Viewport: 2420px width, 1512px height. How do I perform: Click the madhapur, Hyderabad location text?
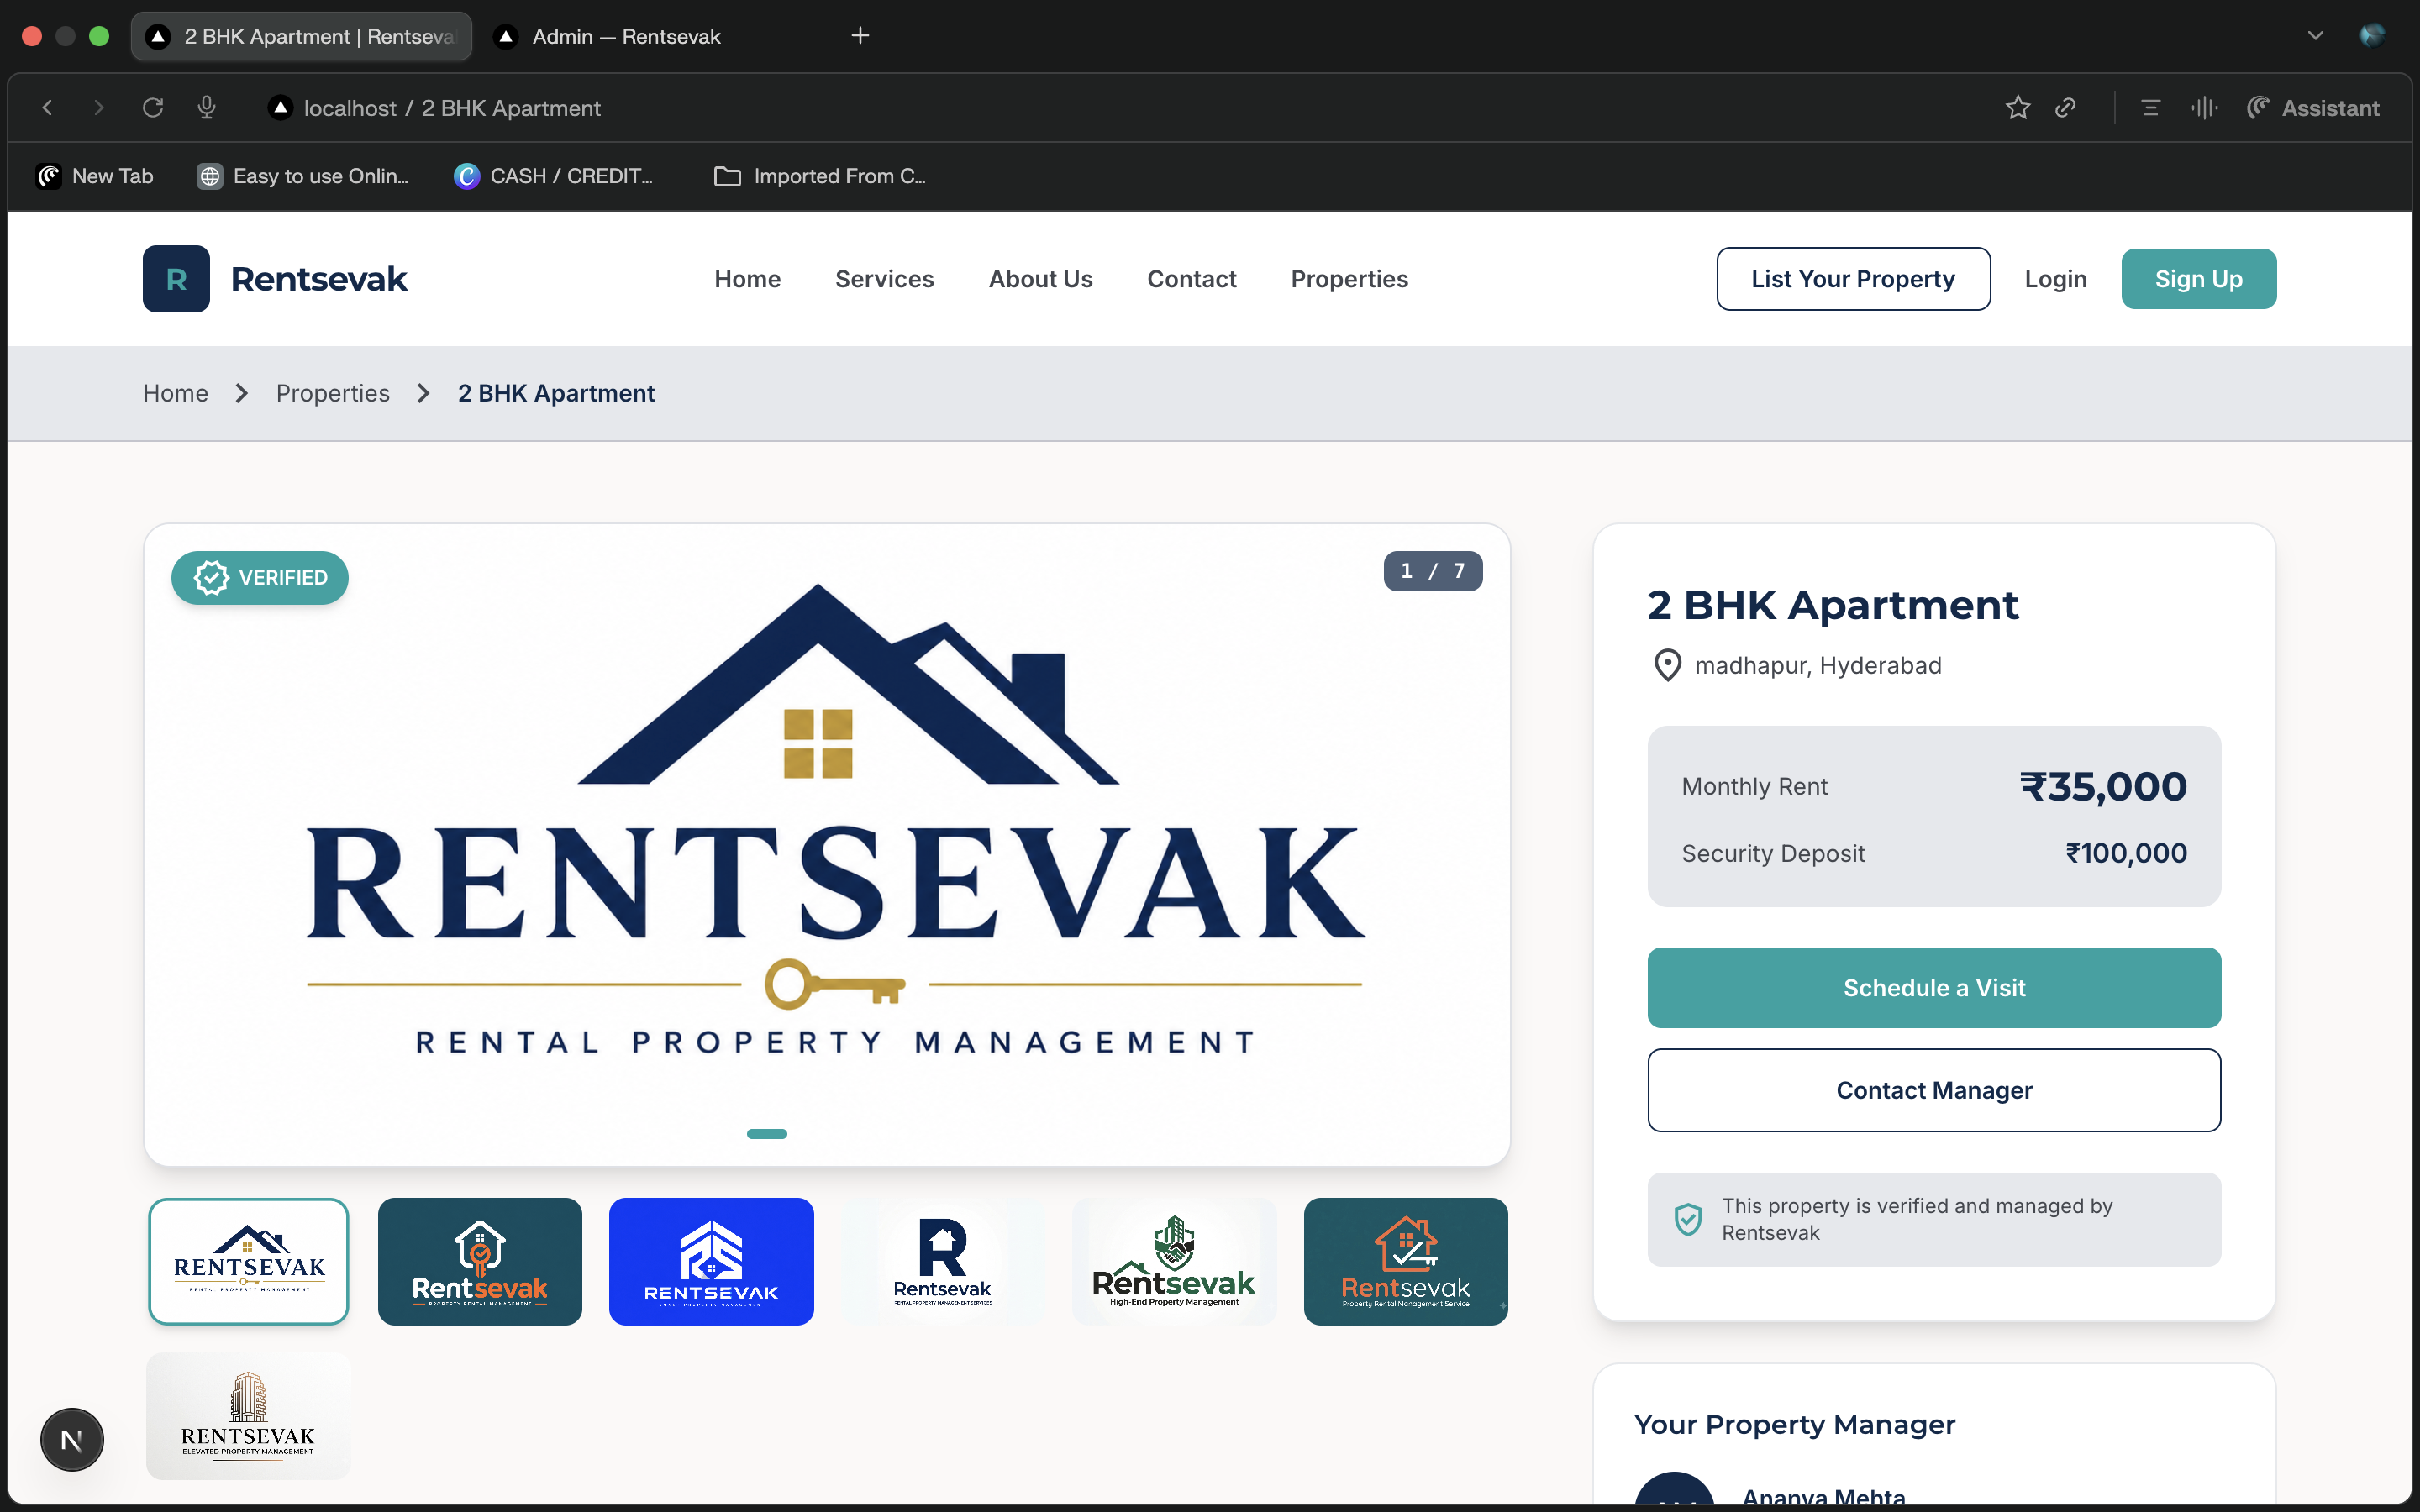coord(1818,665)
